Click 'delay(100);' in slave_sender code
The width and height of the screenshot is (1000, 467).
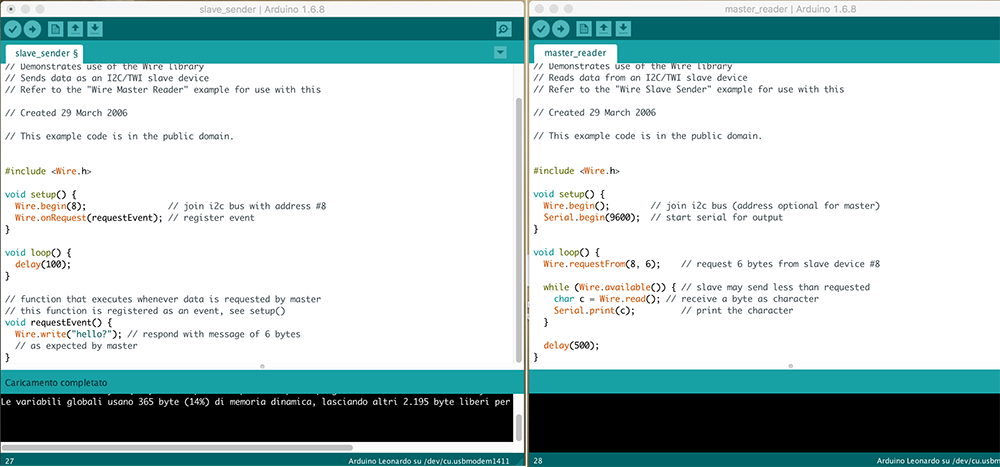coord(43,264)
